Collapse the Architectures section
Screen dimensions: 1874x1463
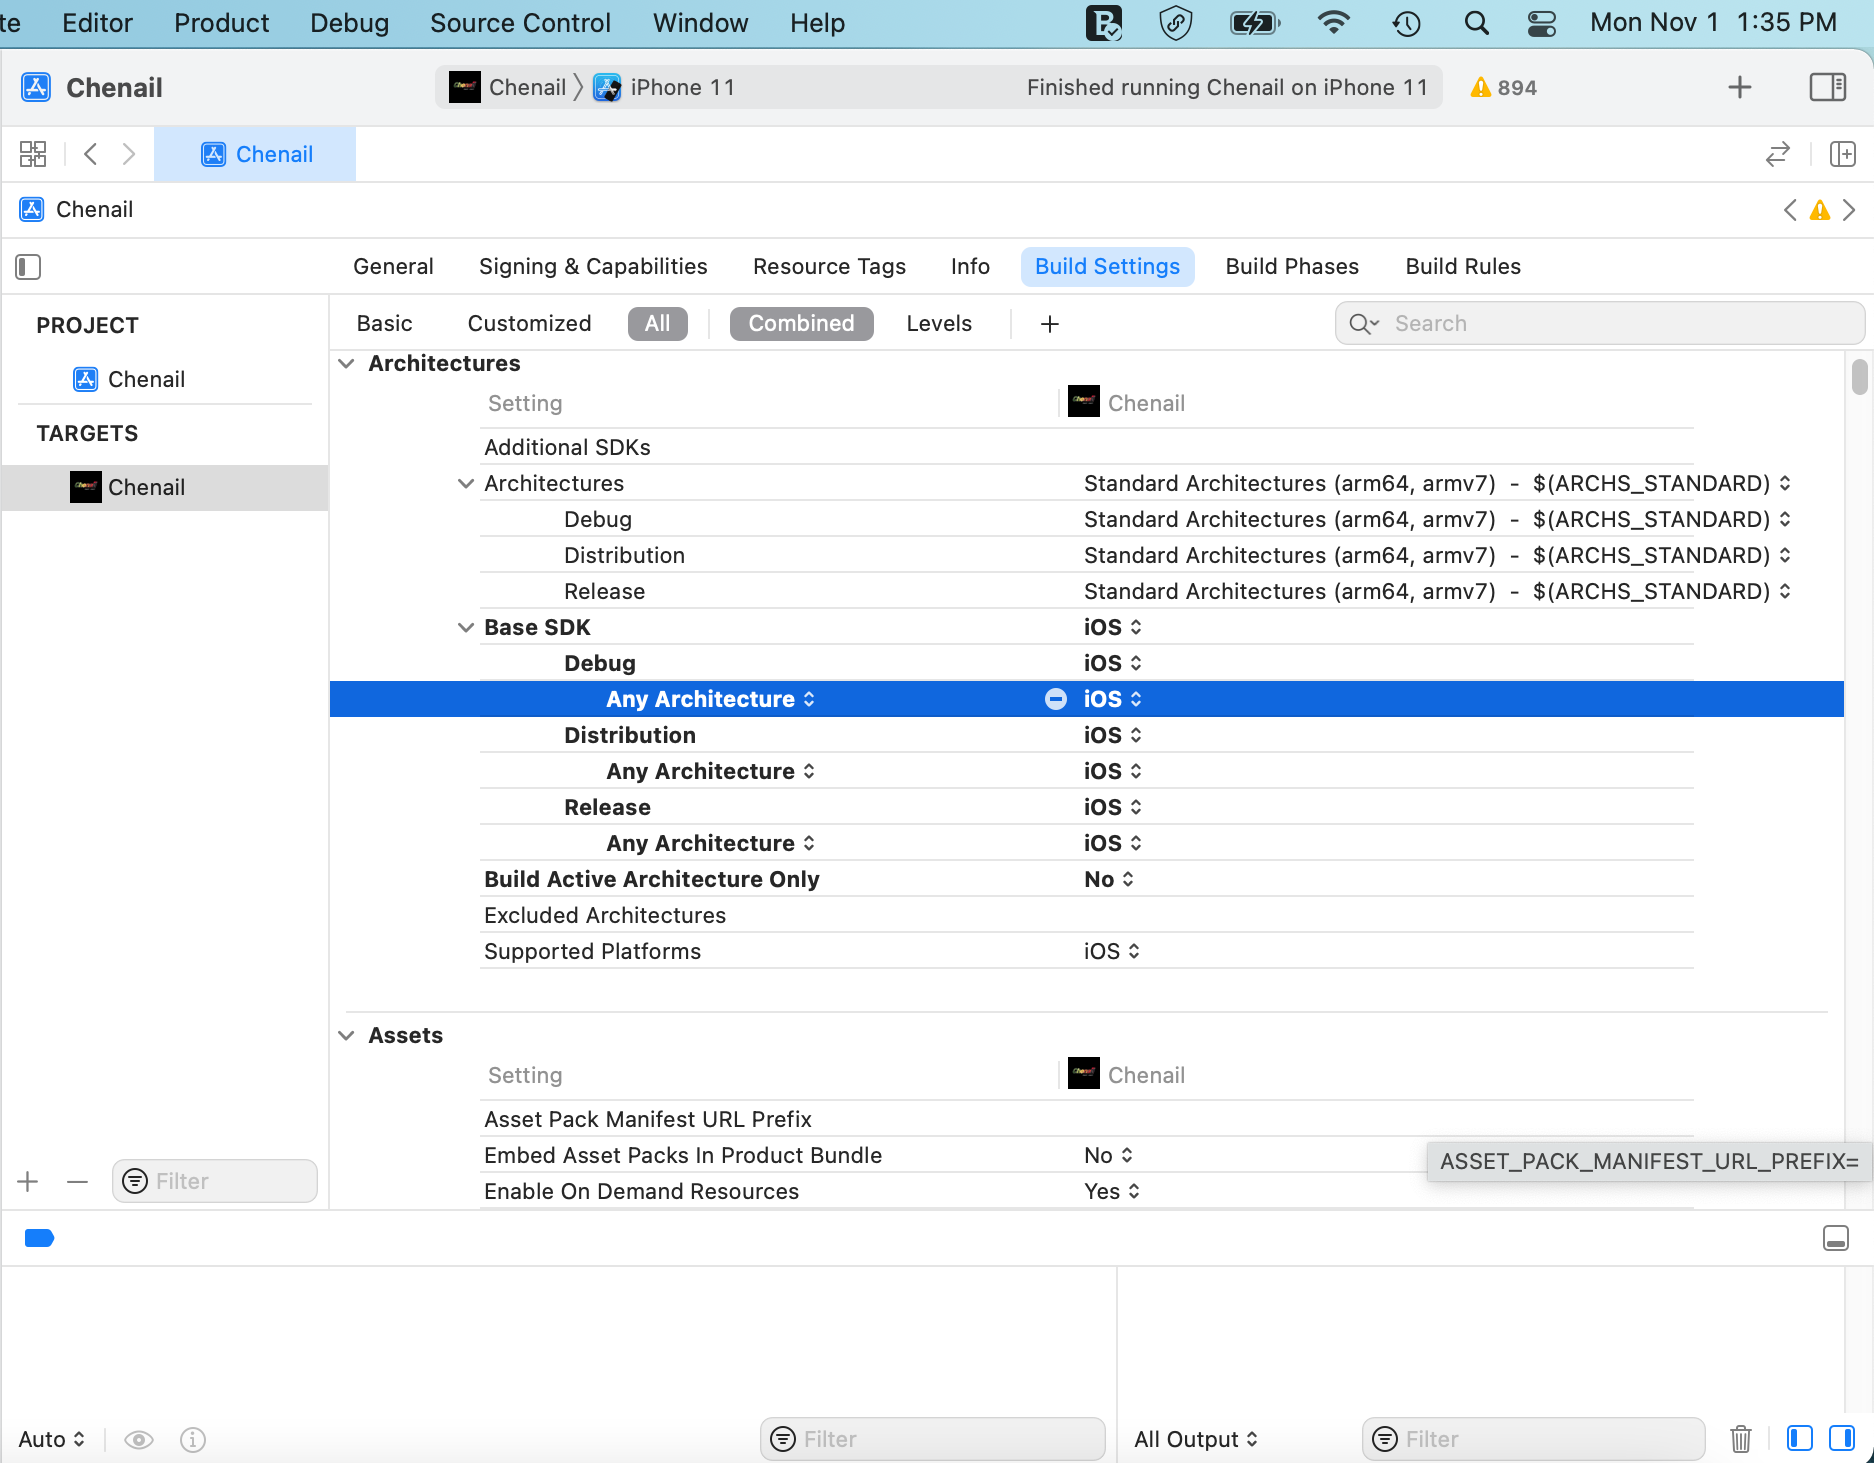pos(347,363)
